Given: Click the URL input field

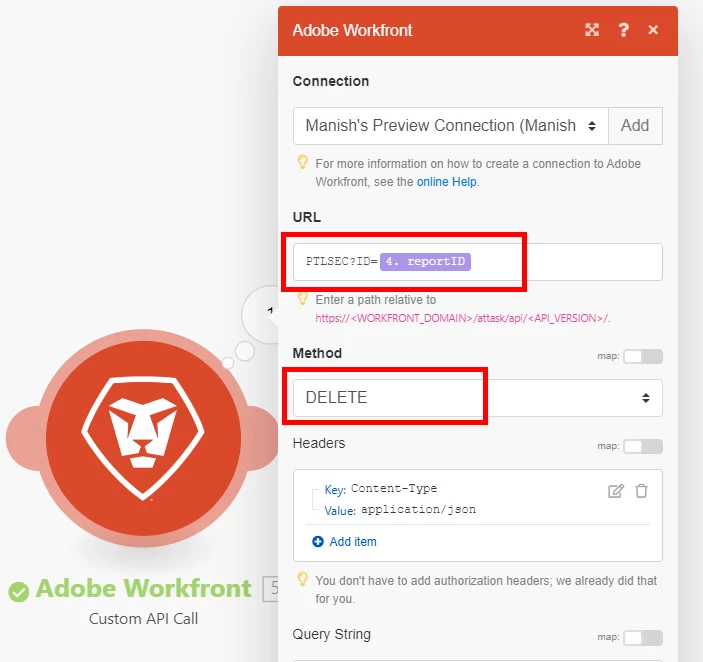Looking at the screenshot, I should point(477,262).
